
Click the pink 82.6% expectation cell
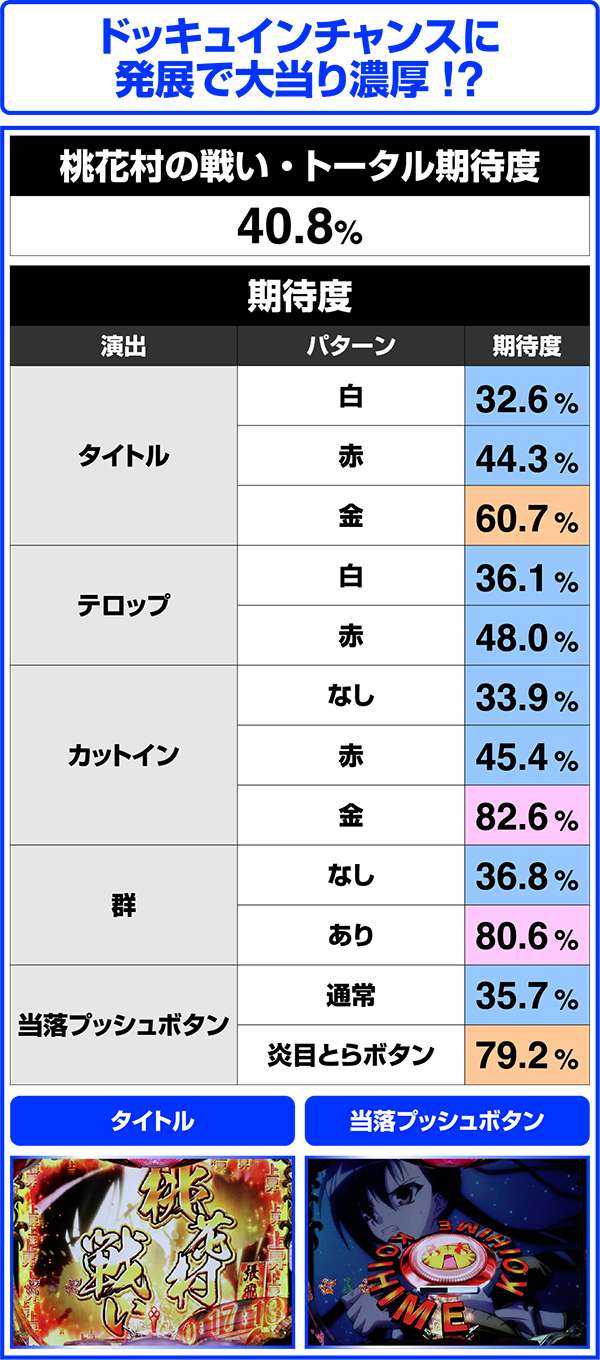point(527,817)
